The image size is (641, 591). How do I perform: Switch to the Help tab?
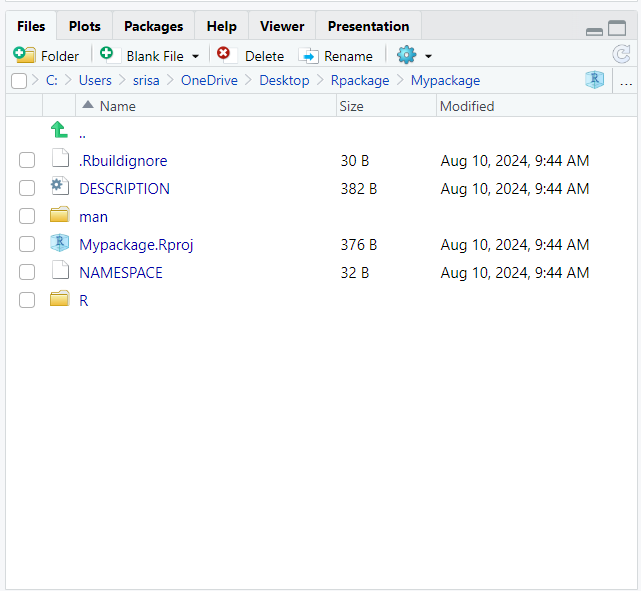[222, 26]
